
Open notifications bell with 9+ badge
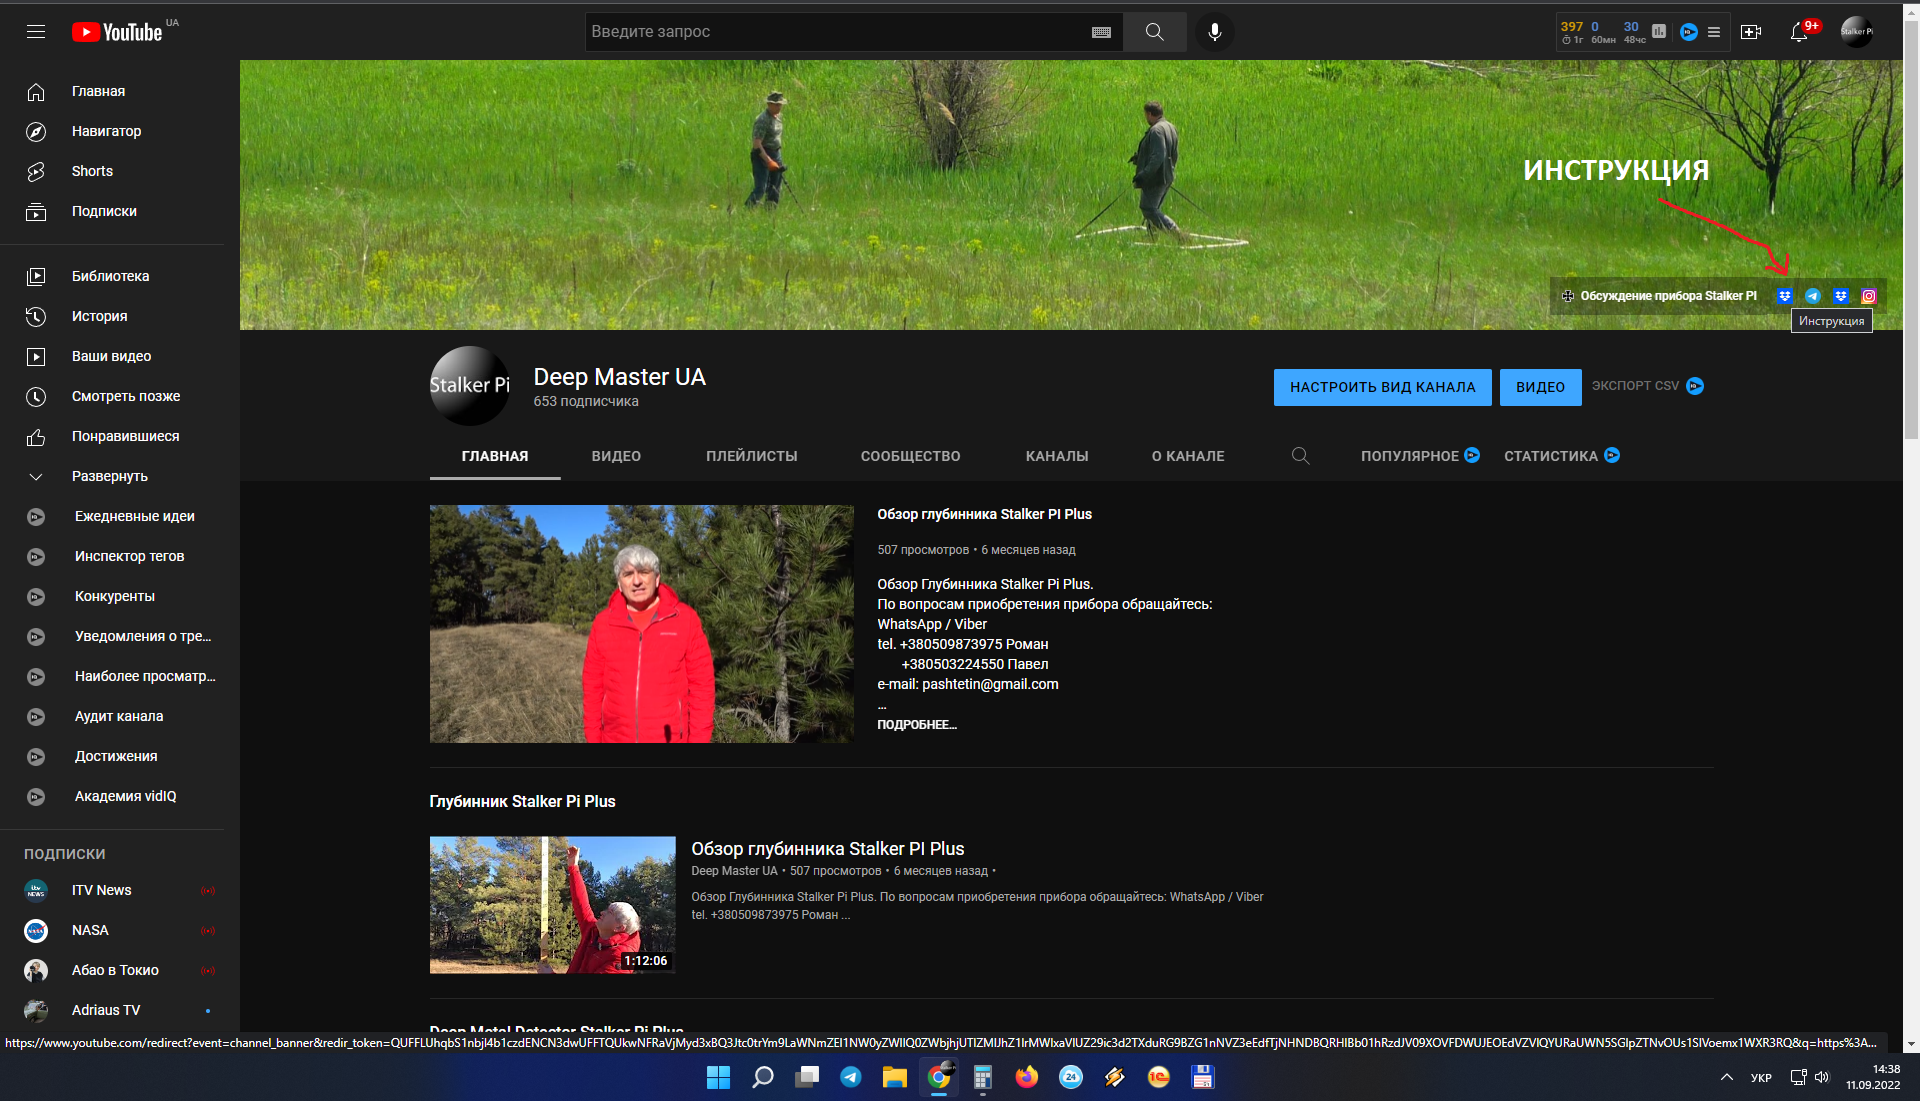point(1799,32)
